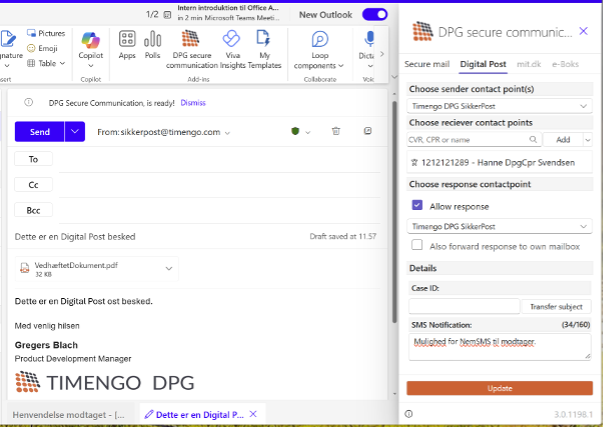The image size is (604, 428).
Task: Start Dictate from the ribbon
Action: pos(368,49)
